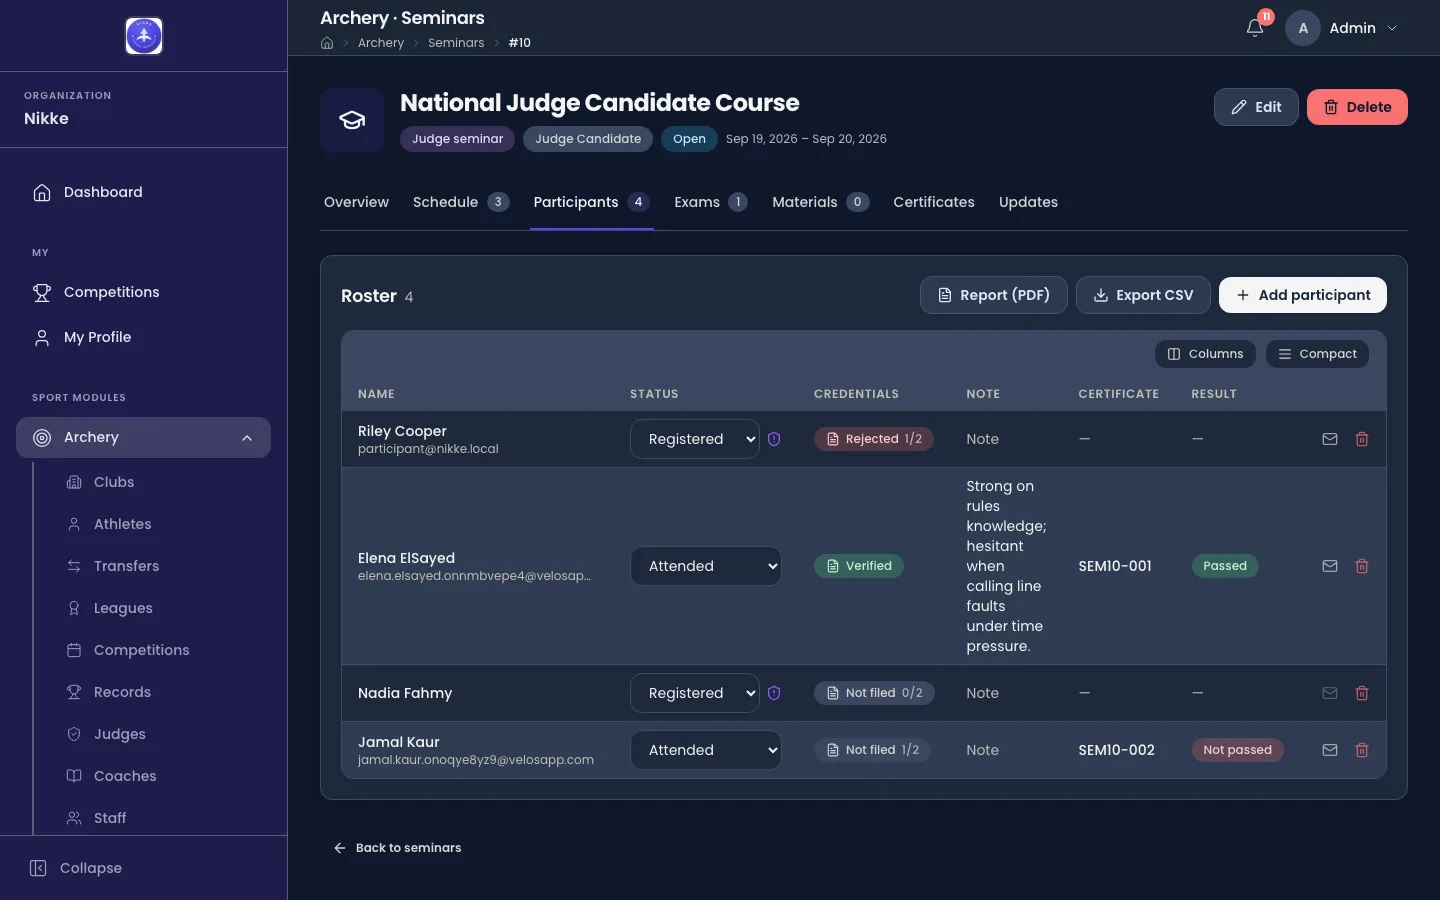Click shield icon beside Riley Cooper's status

point(774,439)
